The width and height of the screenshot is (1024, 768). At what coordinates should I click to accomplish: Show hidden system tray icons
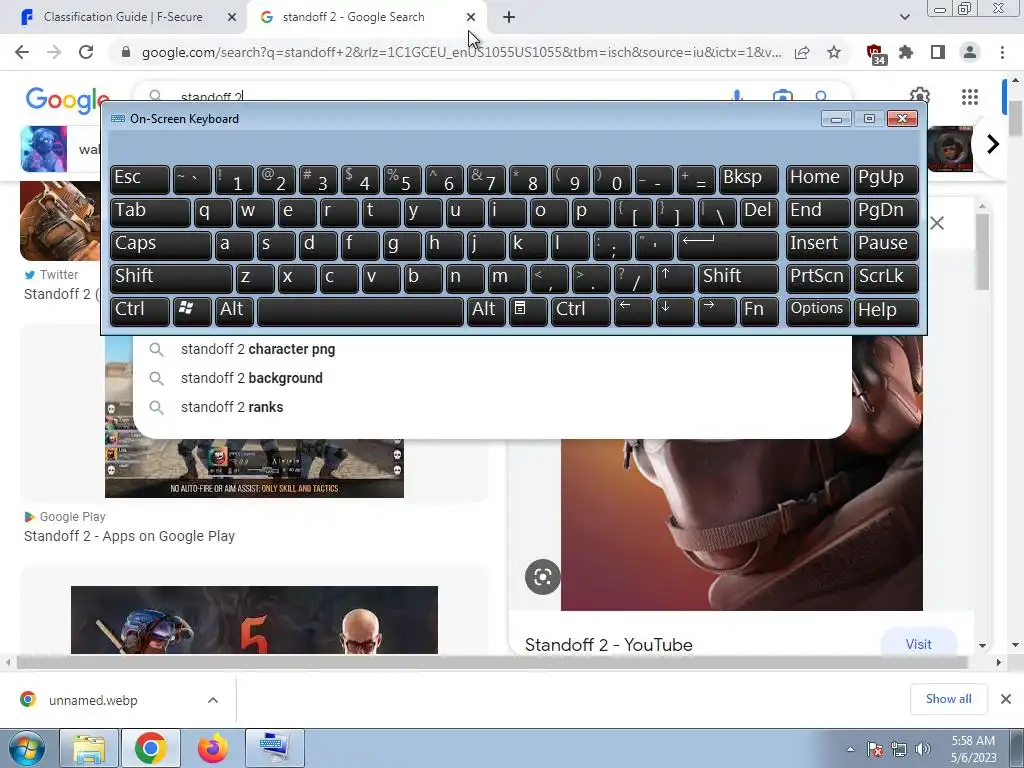pos(850,749)
